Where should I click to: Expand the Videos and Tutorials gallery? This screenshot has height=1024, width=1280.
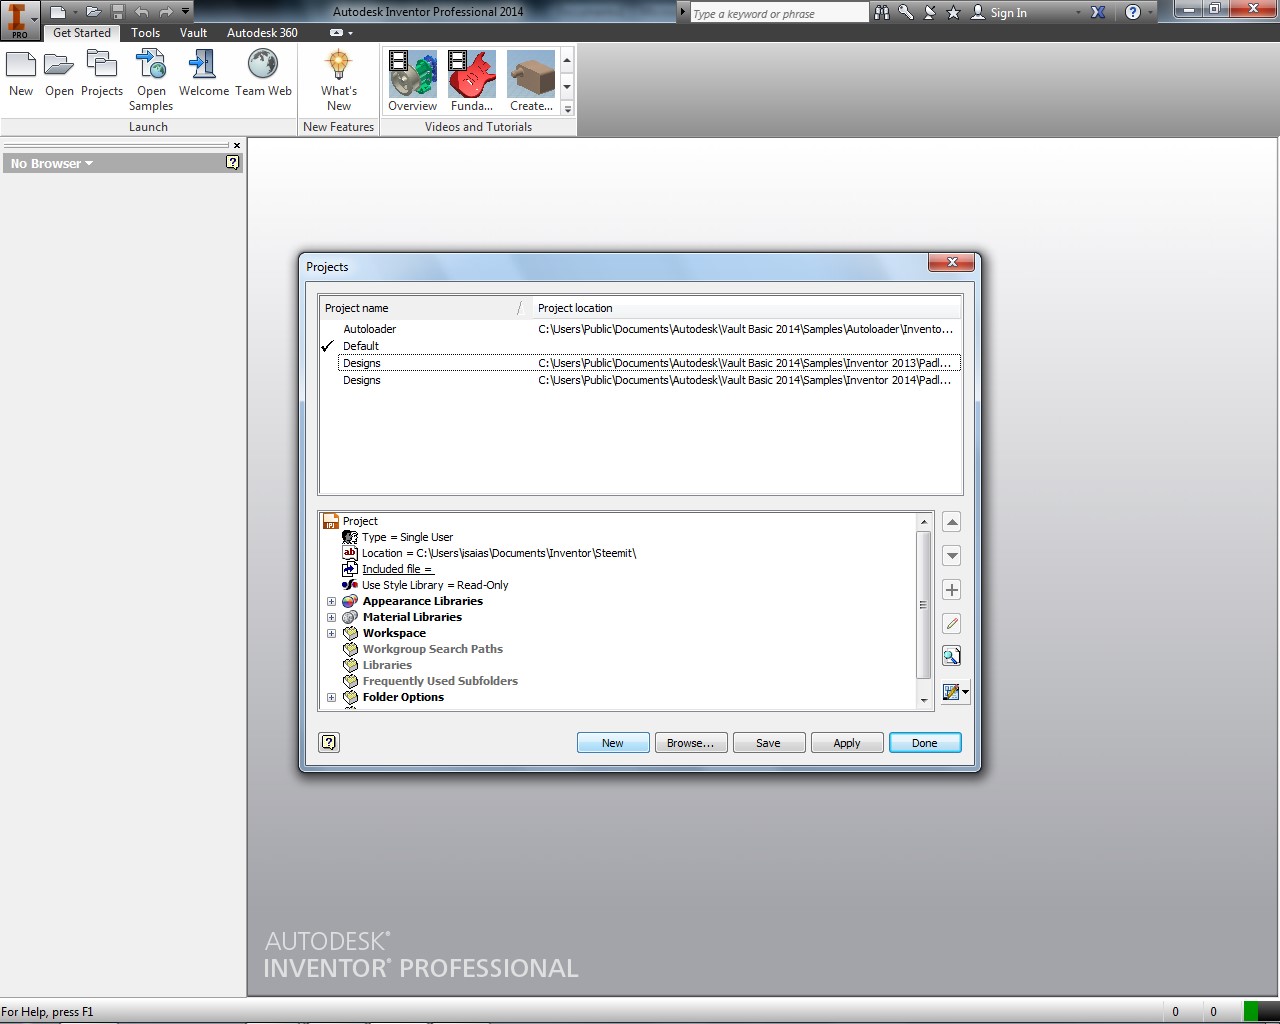[567, 109]
